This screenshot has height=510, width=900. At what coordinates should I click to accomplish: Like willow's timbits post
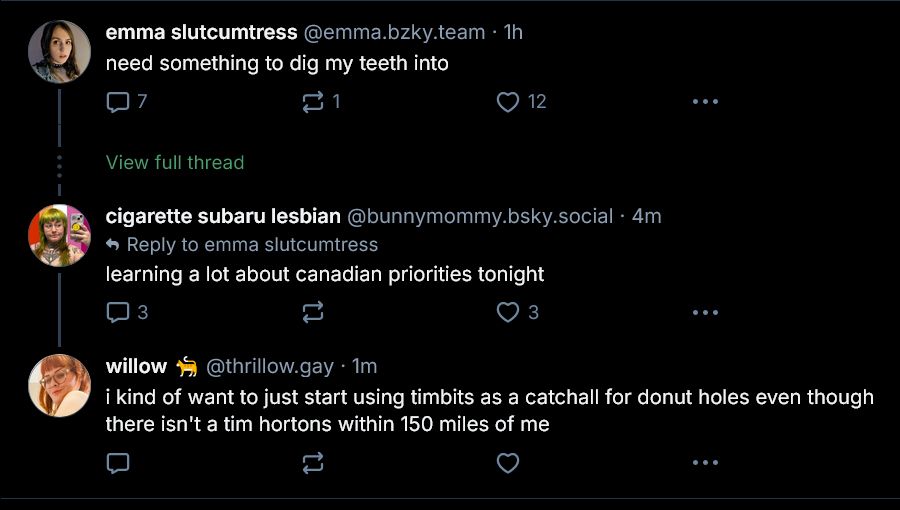tap(507, 462)
